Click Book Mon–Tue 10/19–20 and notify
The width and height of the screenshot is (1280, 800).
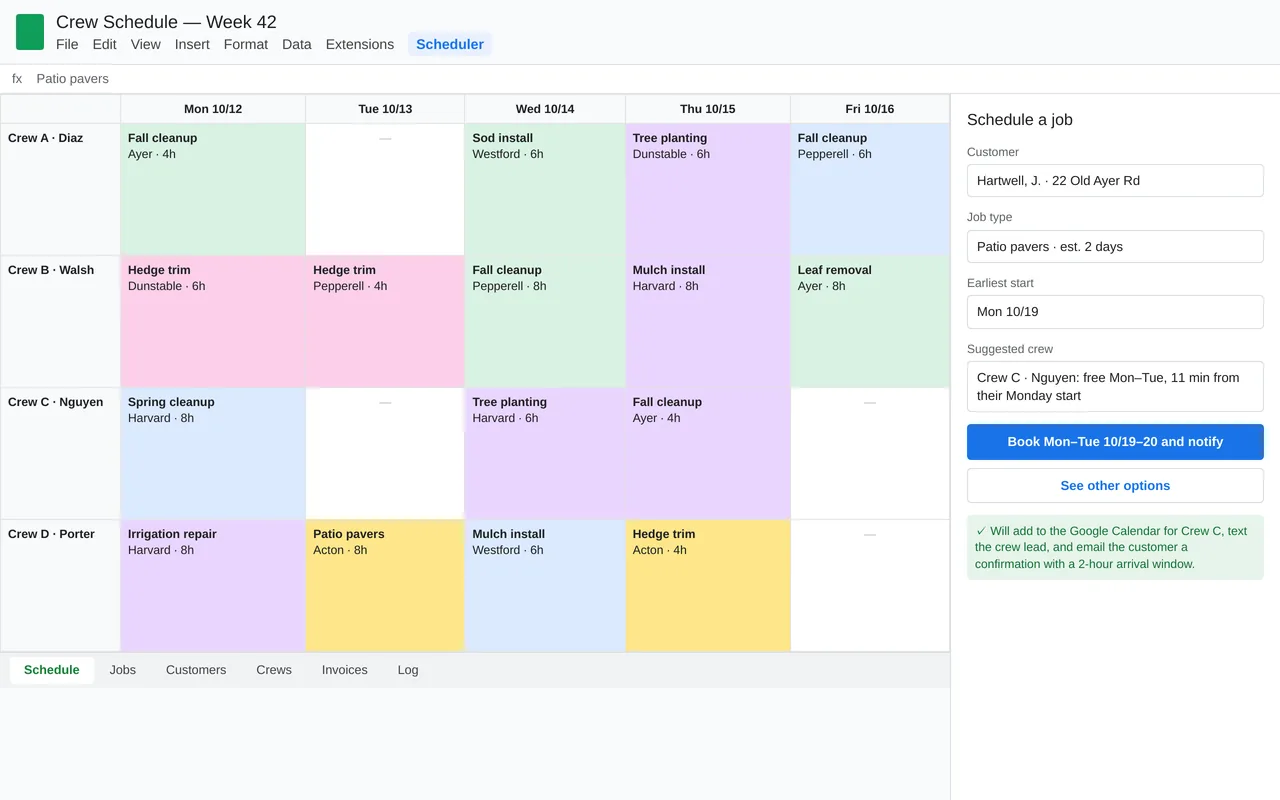tap(1115, 442)
